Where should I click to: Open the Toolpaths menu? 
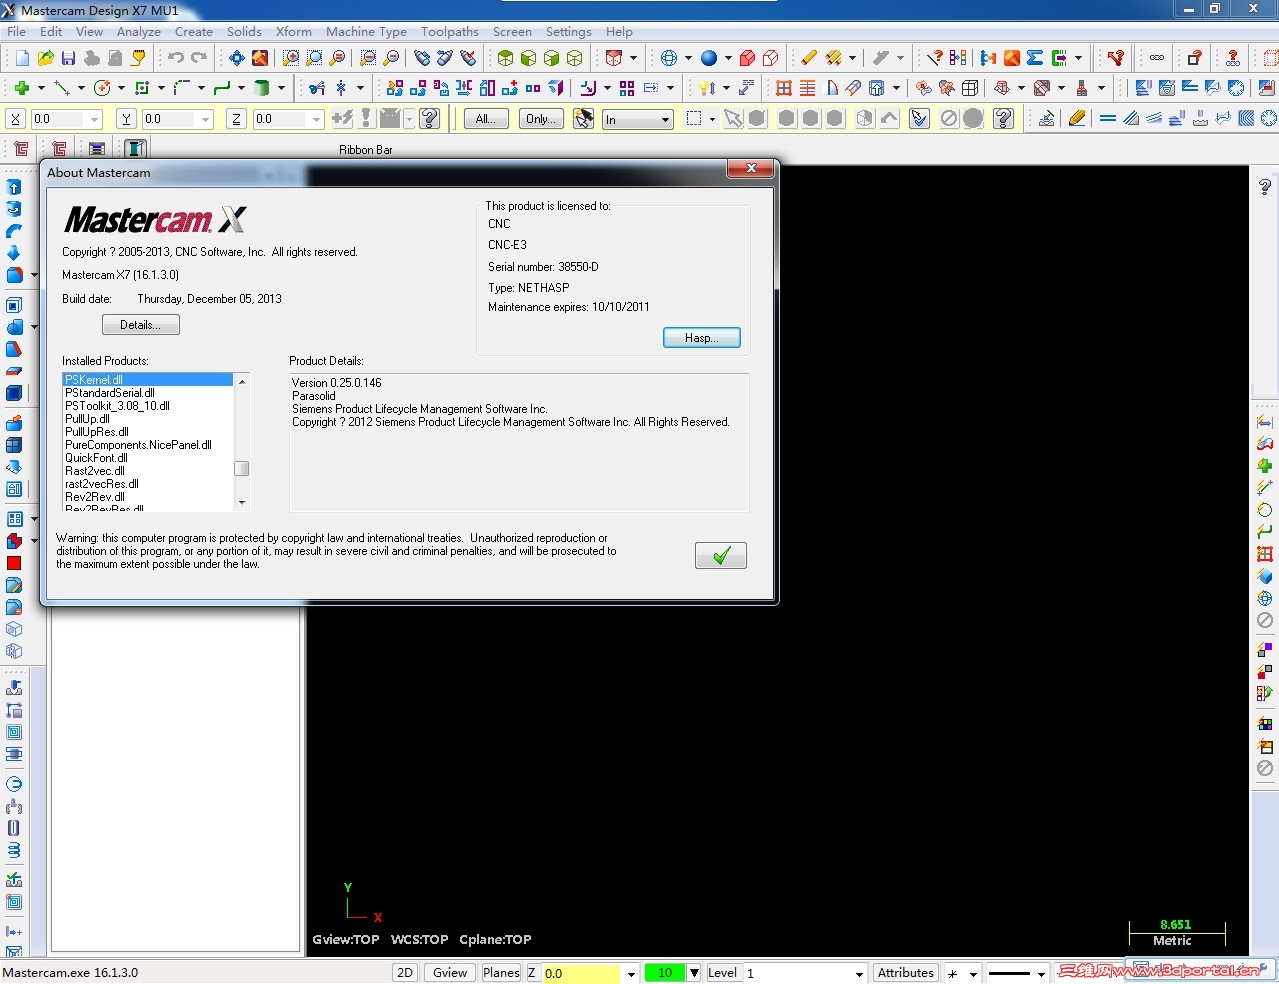[450, 32]
